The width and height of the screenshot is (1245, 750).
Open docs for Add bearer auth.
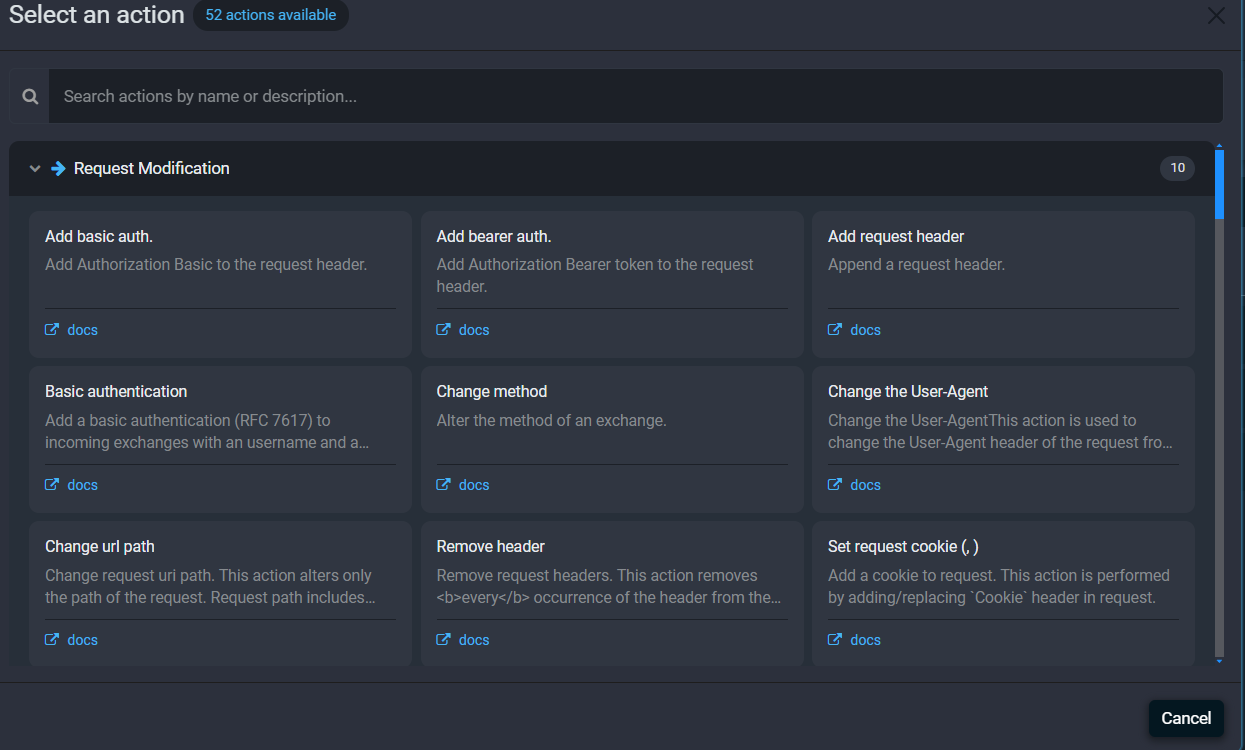(474, 329)
